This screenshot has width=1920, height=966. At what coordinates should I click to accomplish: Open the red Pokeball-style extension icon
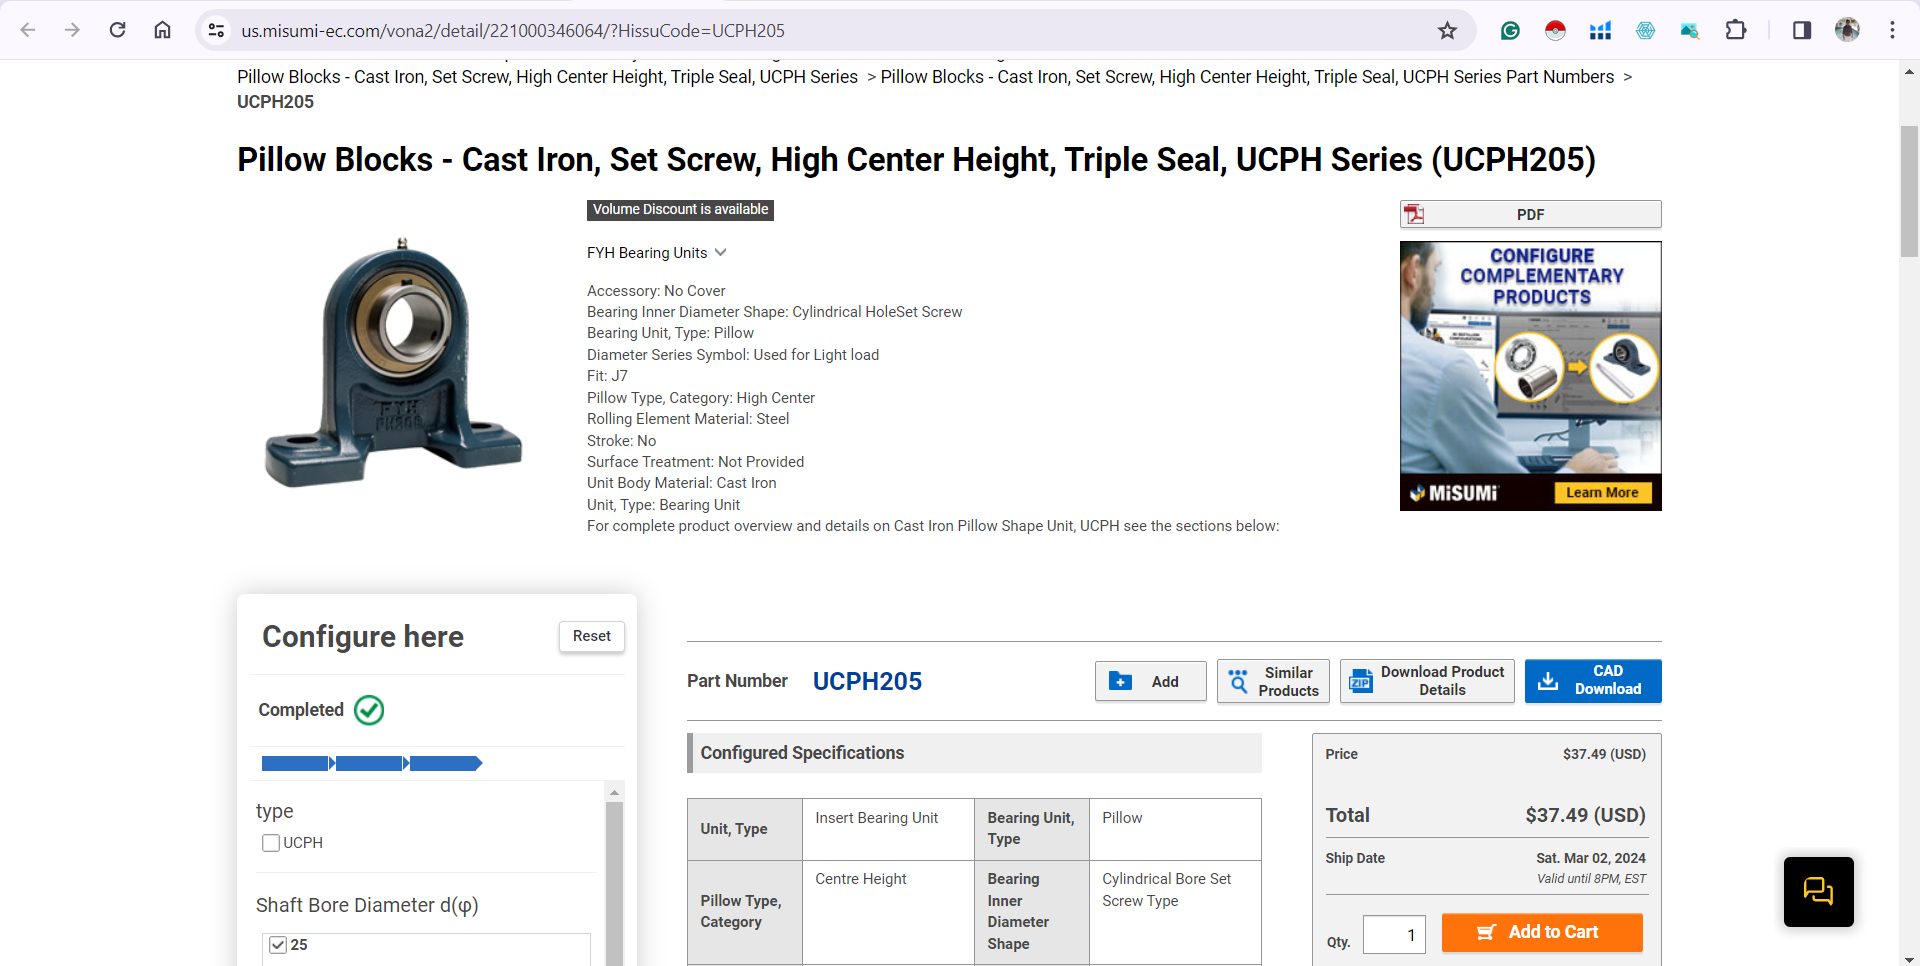tap(1555, 30)
